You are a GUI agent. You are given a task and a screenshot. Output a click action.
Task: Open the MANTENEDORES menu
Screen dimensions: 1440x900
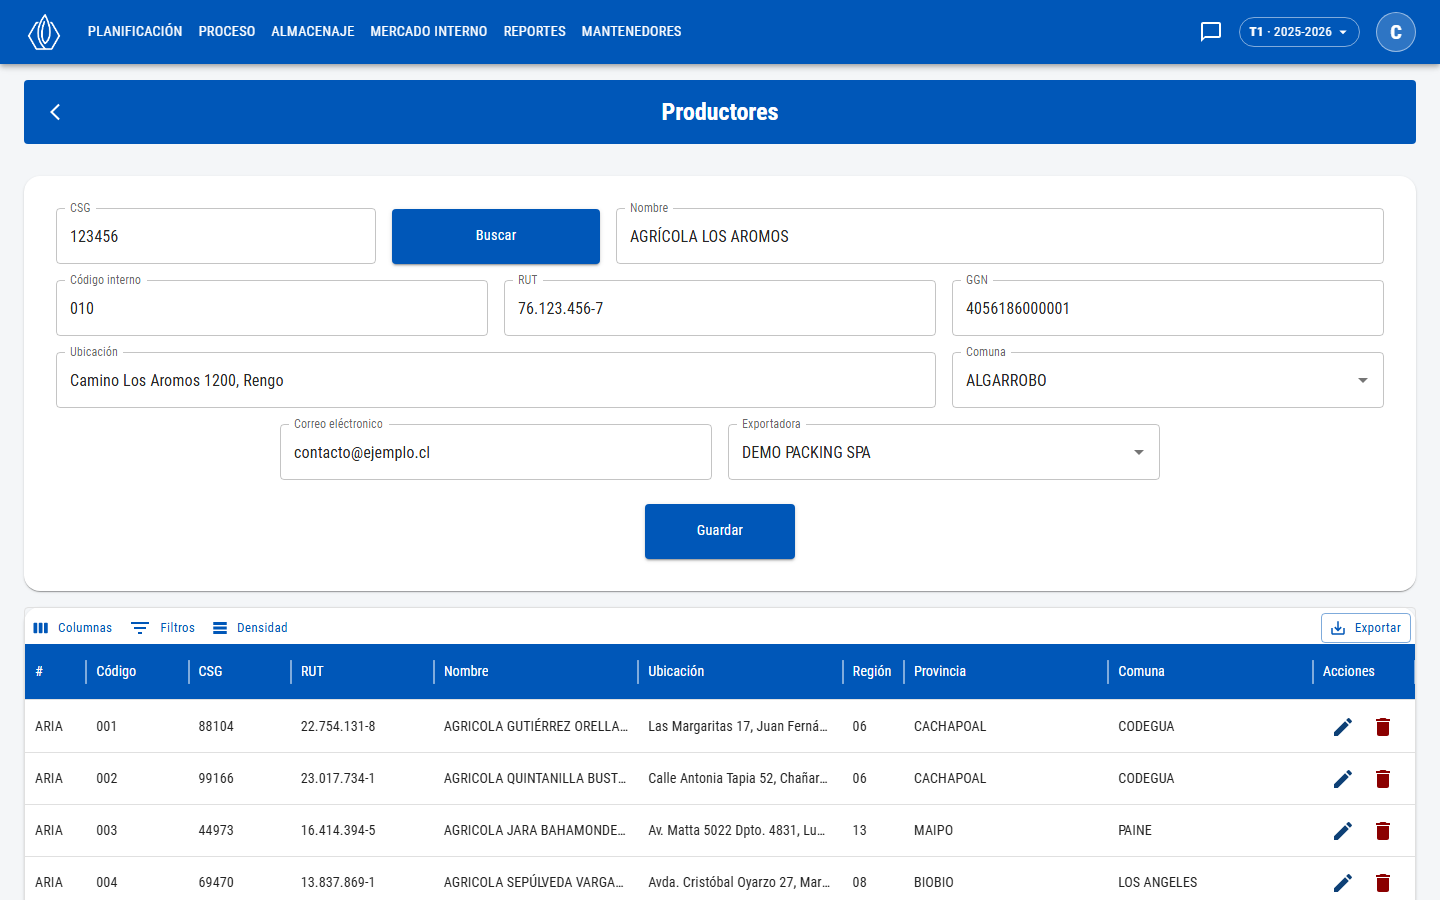click(632, 32)
